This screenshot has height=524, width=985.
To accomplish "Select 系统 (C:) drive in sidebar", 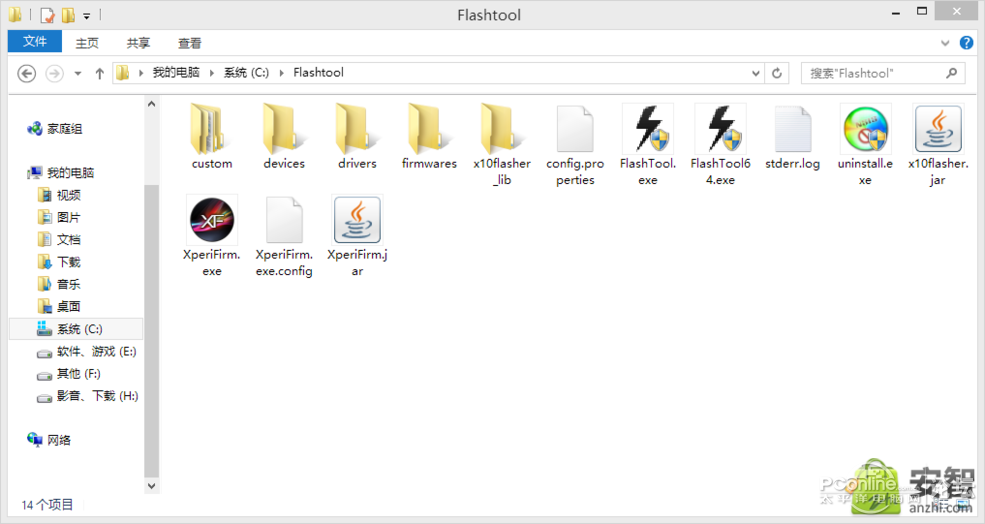I will (x=77, y=329).
